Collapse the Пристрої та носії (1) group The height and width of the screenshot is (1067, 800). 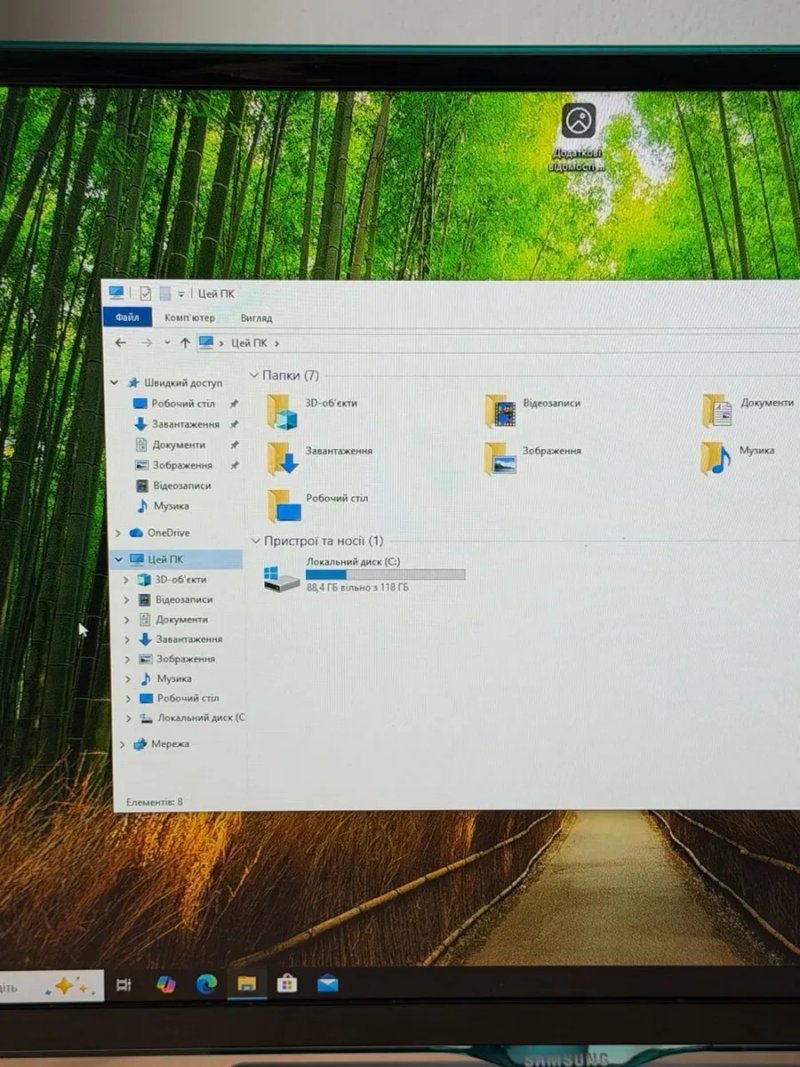coord(256,541)
